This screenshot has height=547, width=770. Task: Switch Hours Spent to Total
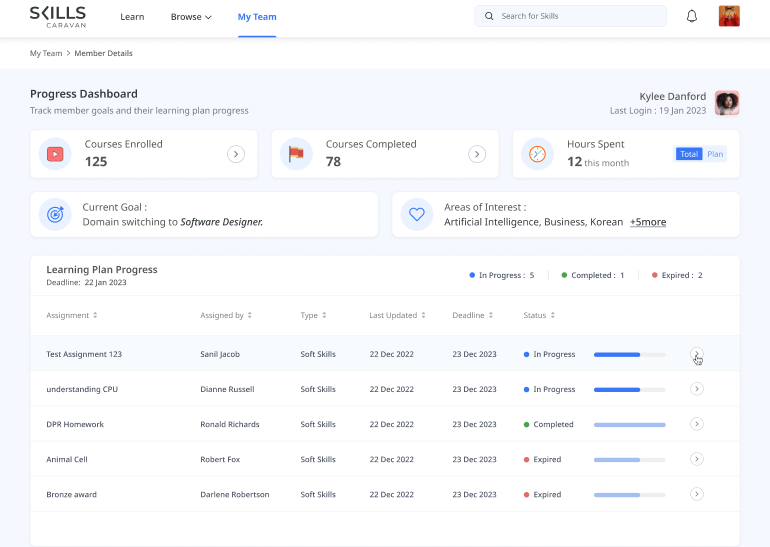coord(689,154)
